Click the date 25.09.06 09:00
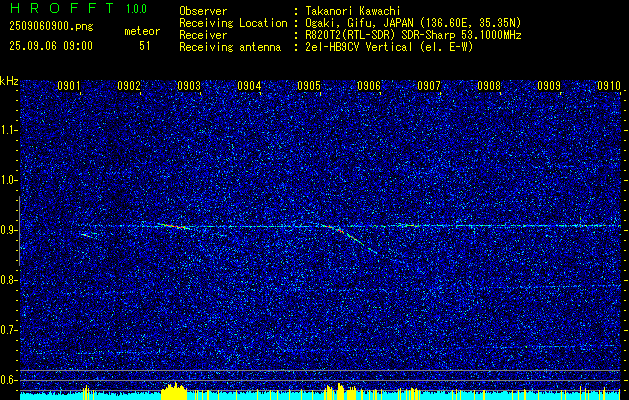The image size is (629, 400). coord(51,46)
